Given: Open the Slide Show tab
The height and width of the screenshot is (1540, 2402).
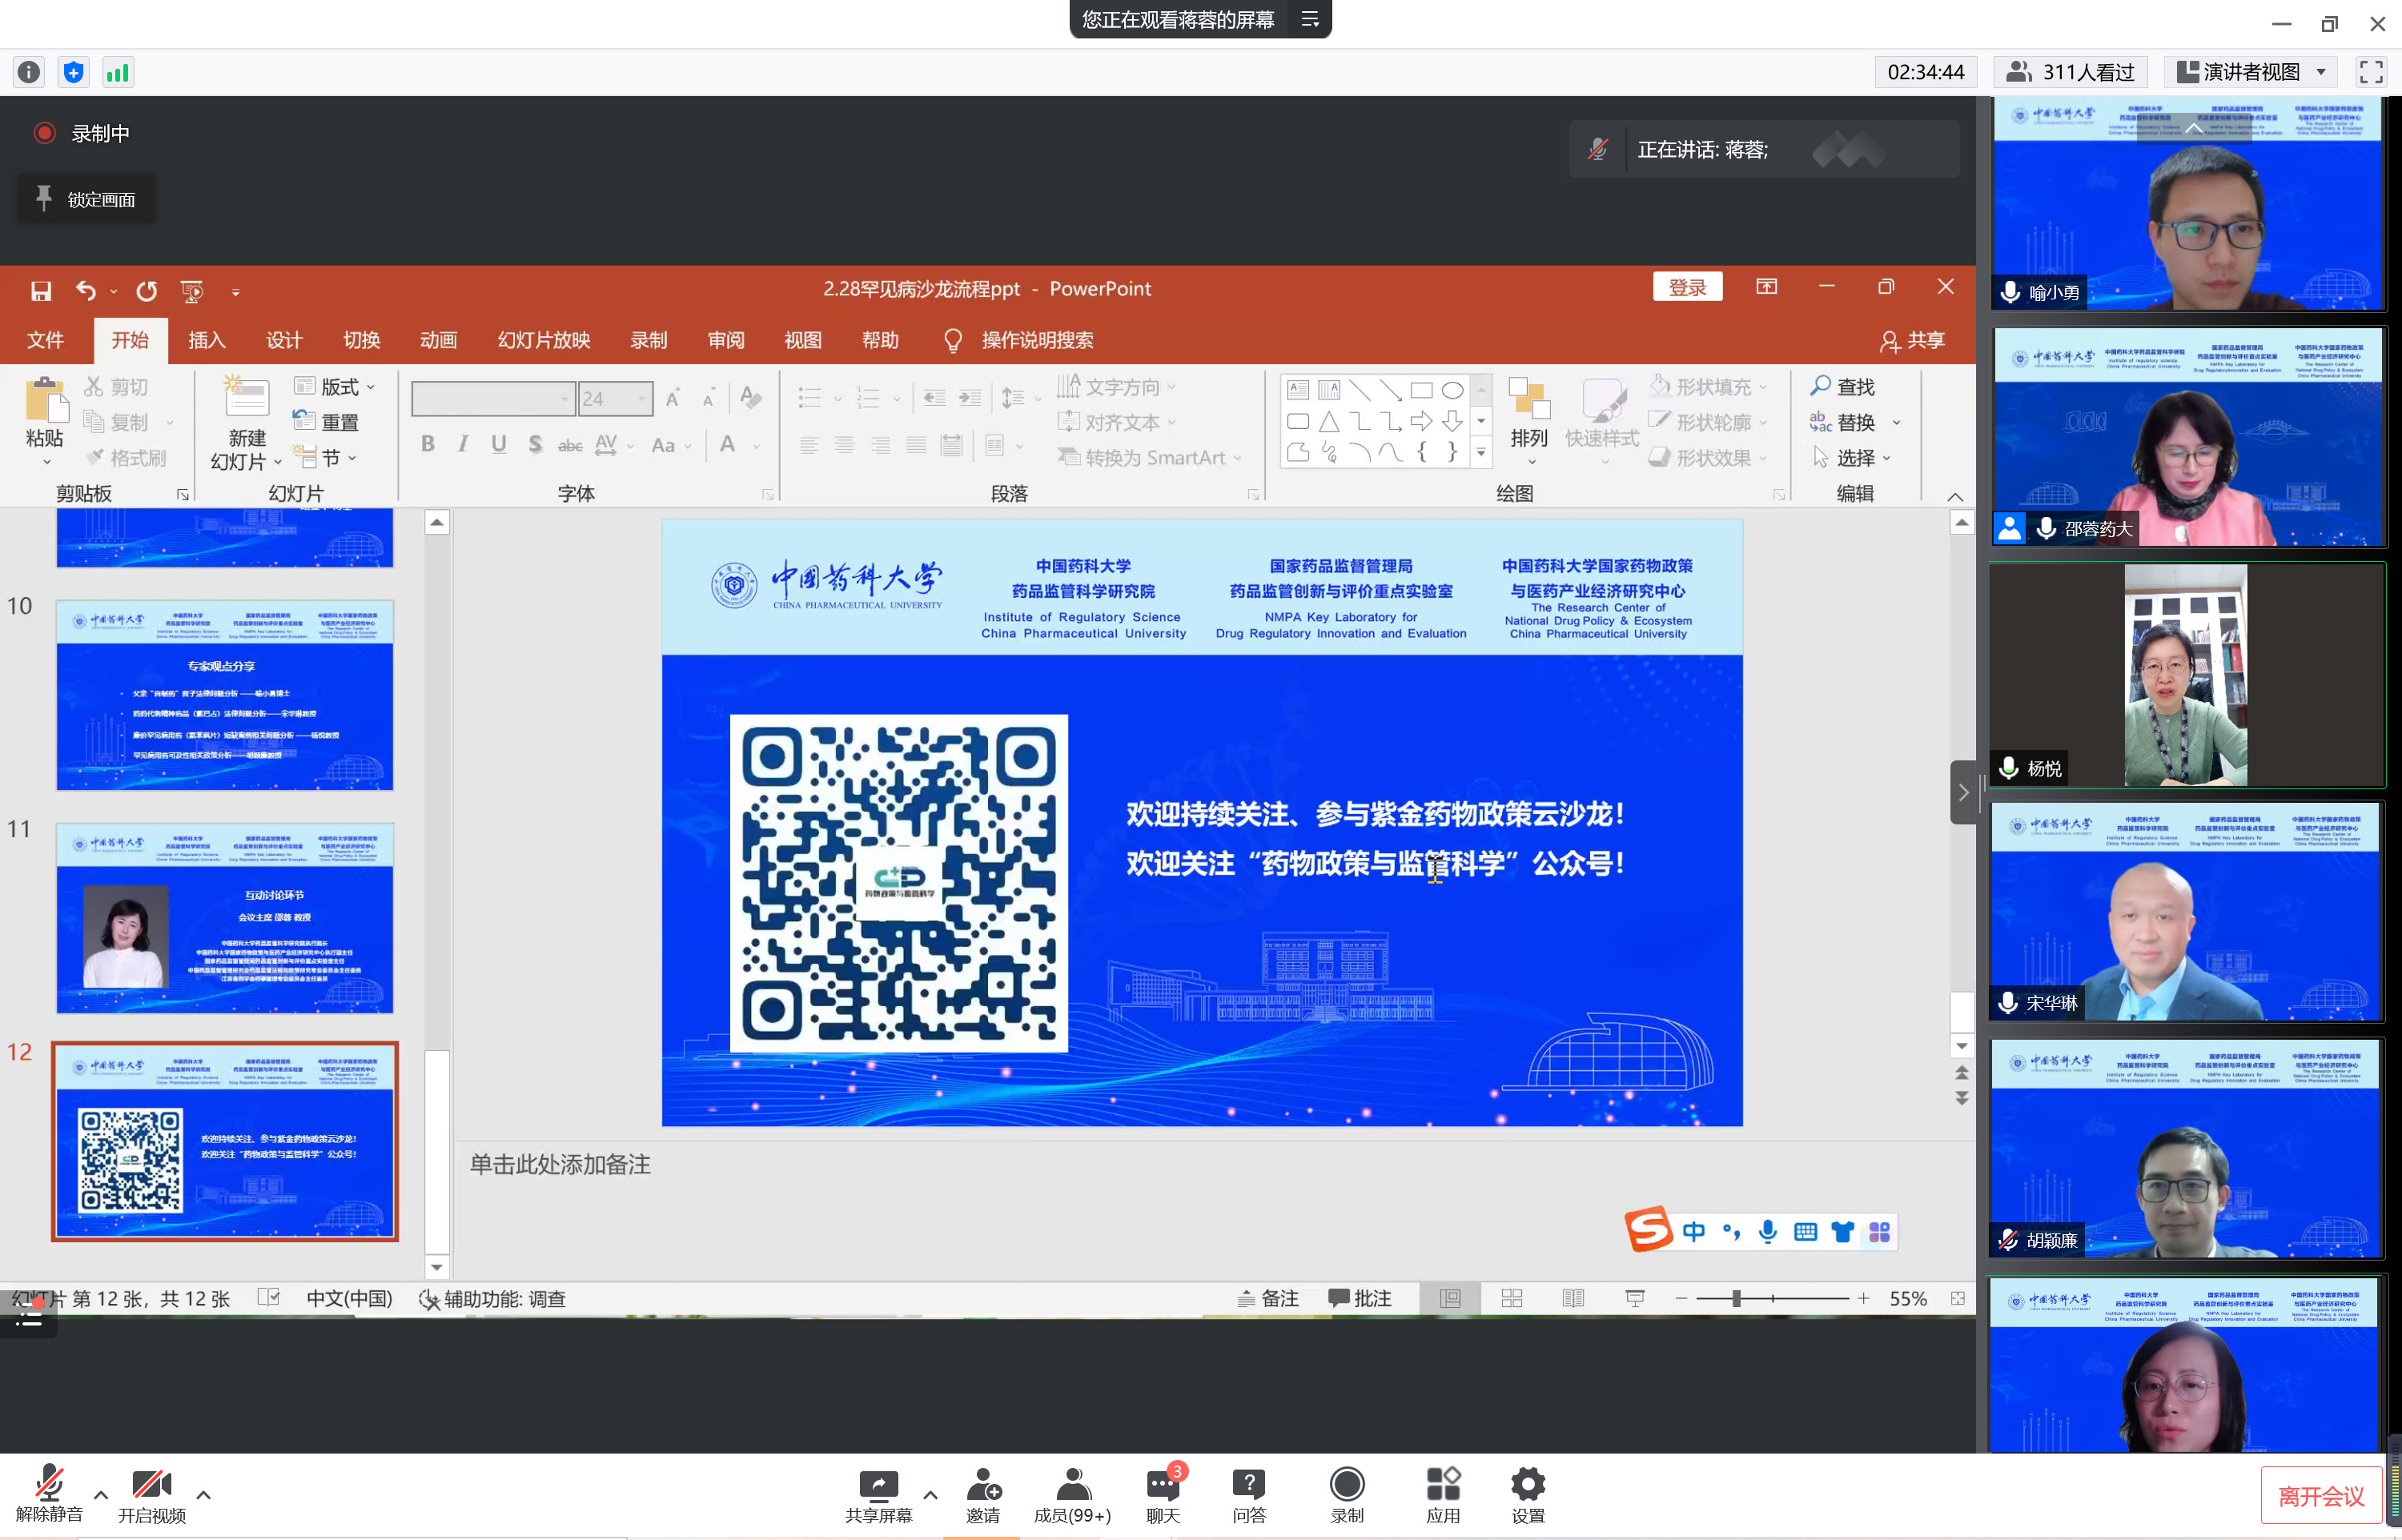Looking at the screenshot, I should coord(544,341).
